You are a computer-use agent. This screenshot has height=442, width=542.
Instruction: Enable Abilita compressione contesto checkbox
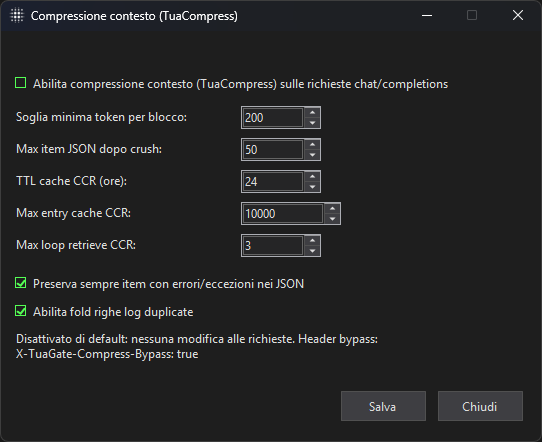[x=21, y=83]
